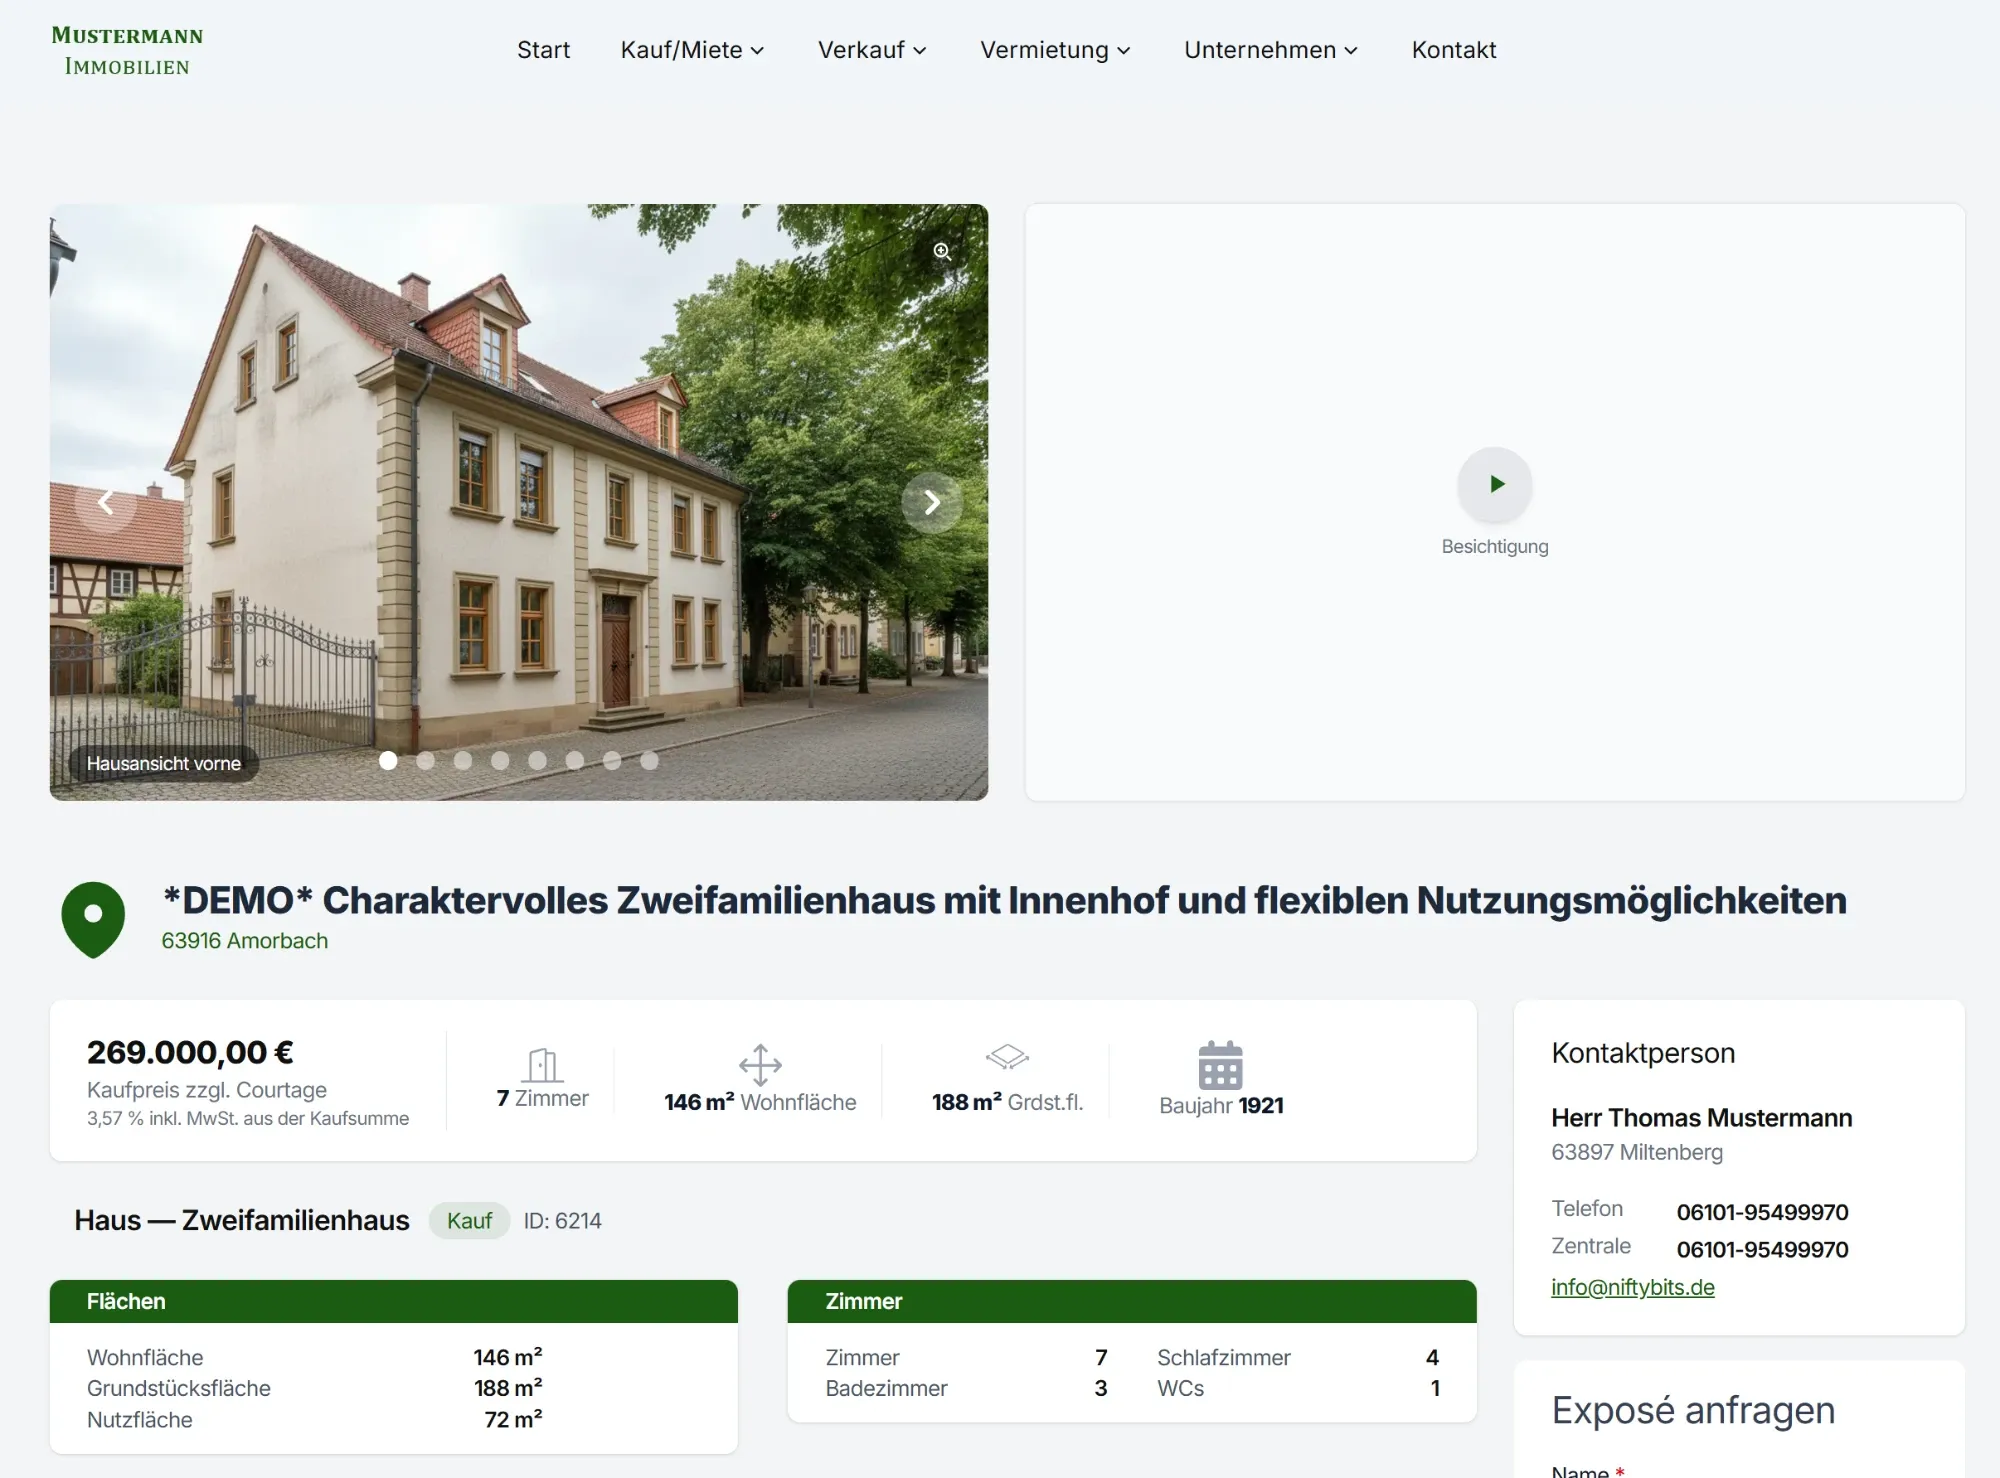Expand the Kauf/Miete dropdown menu
The width and height of the screenshot is (2000, 1478).
click(x=692, y=50)
